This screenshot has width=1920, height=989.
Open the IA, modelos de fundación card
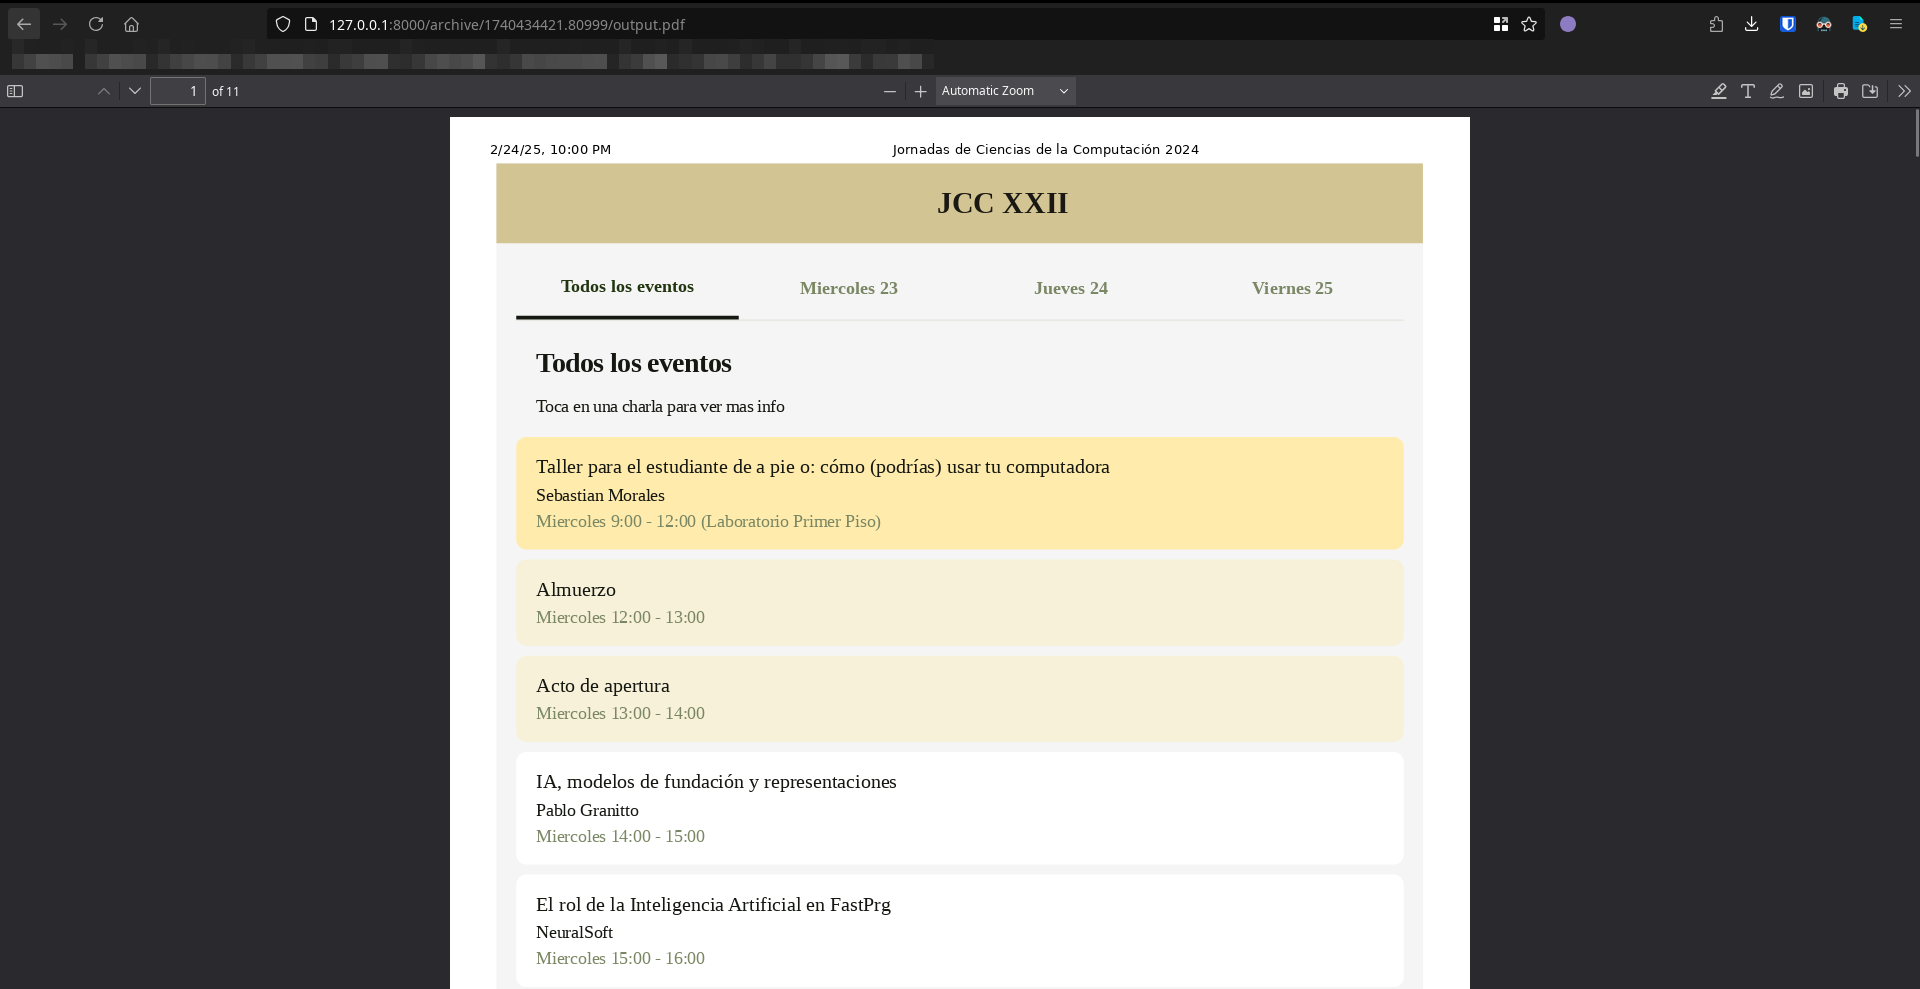click(960, 808)
